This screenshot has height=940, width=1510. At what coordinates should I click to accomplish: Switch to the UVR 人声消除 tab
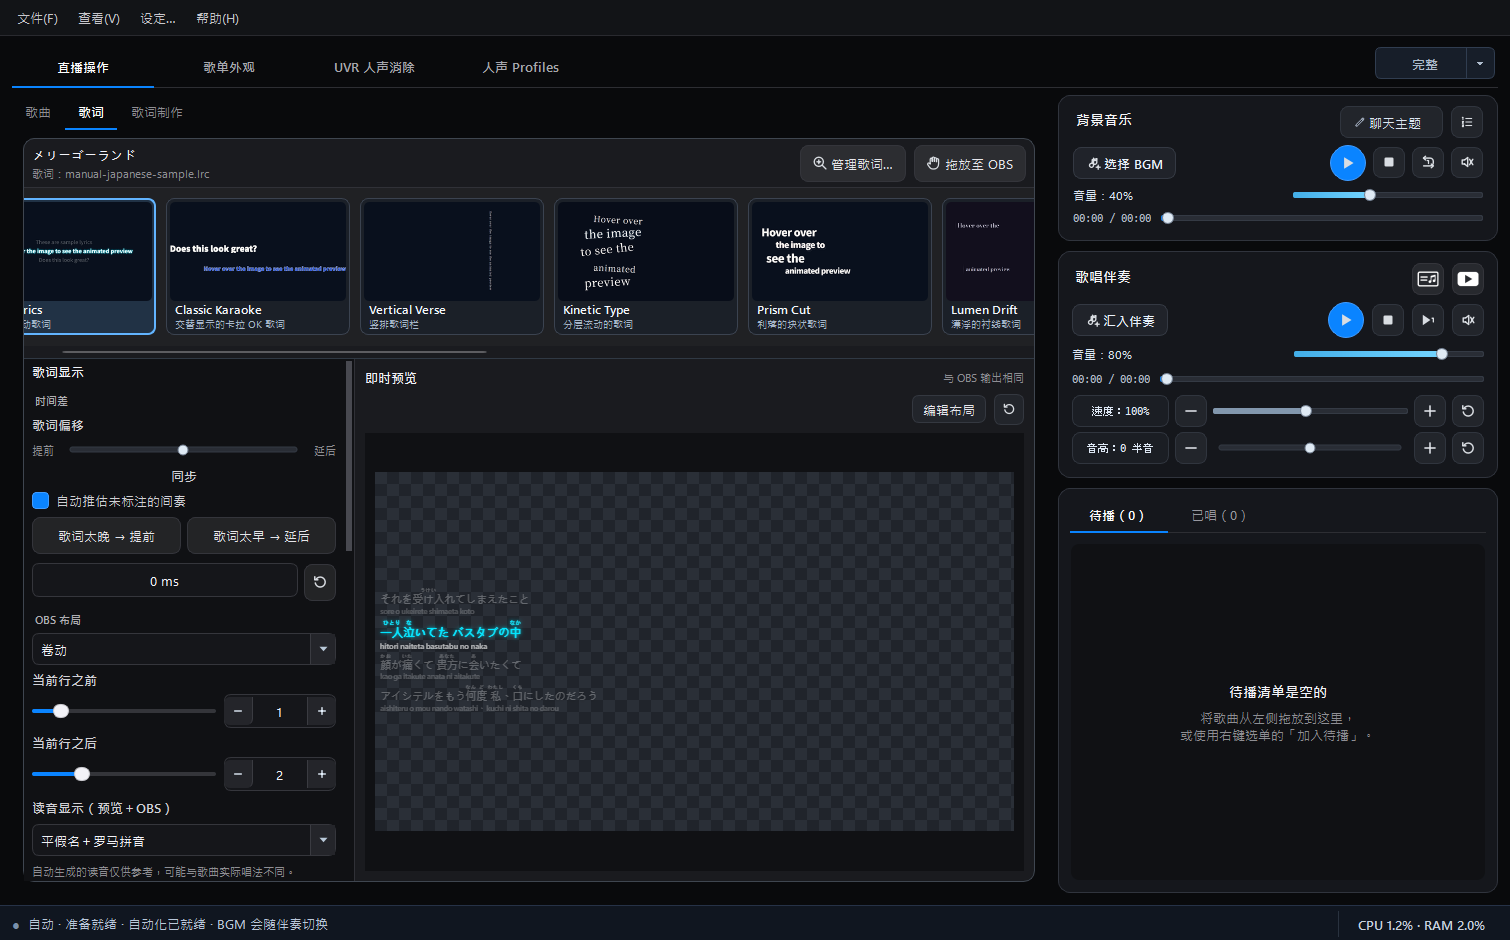(x=374, y=68)
